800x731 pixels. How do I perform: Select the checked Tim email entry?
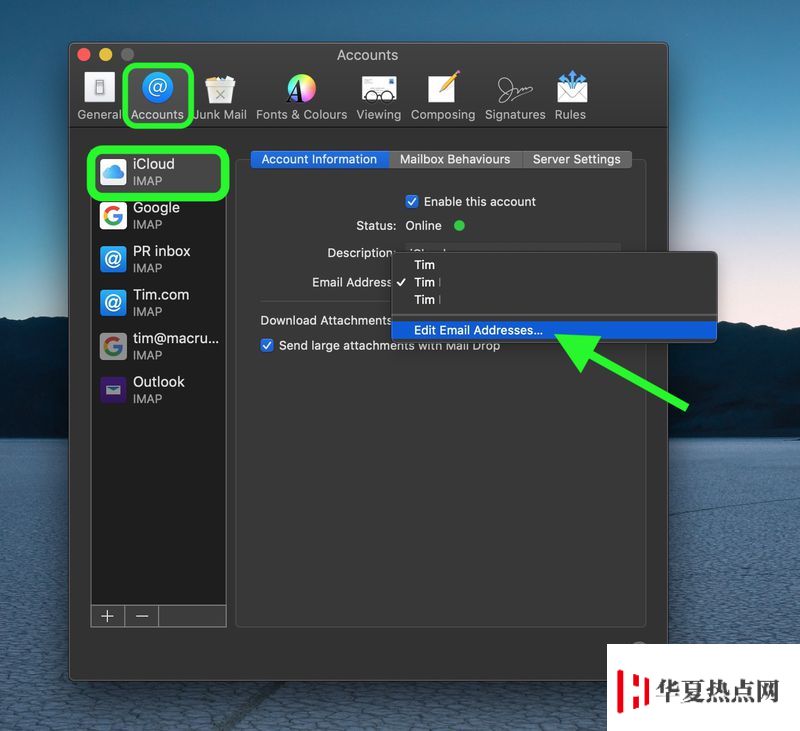click(x=554, y=282)
